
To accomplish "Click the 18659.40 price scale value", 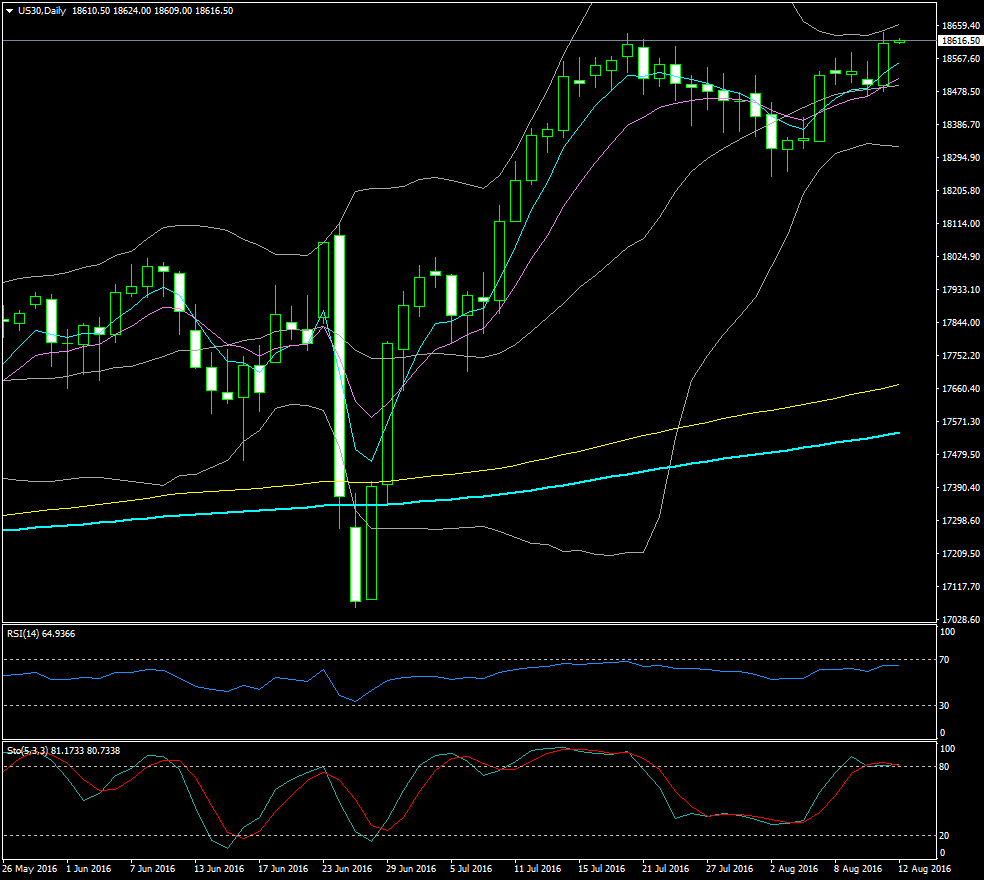I will pyautogui.click(x=961, y=26).
